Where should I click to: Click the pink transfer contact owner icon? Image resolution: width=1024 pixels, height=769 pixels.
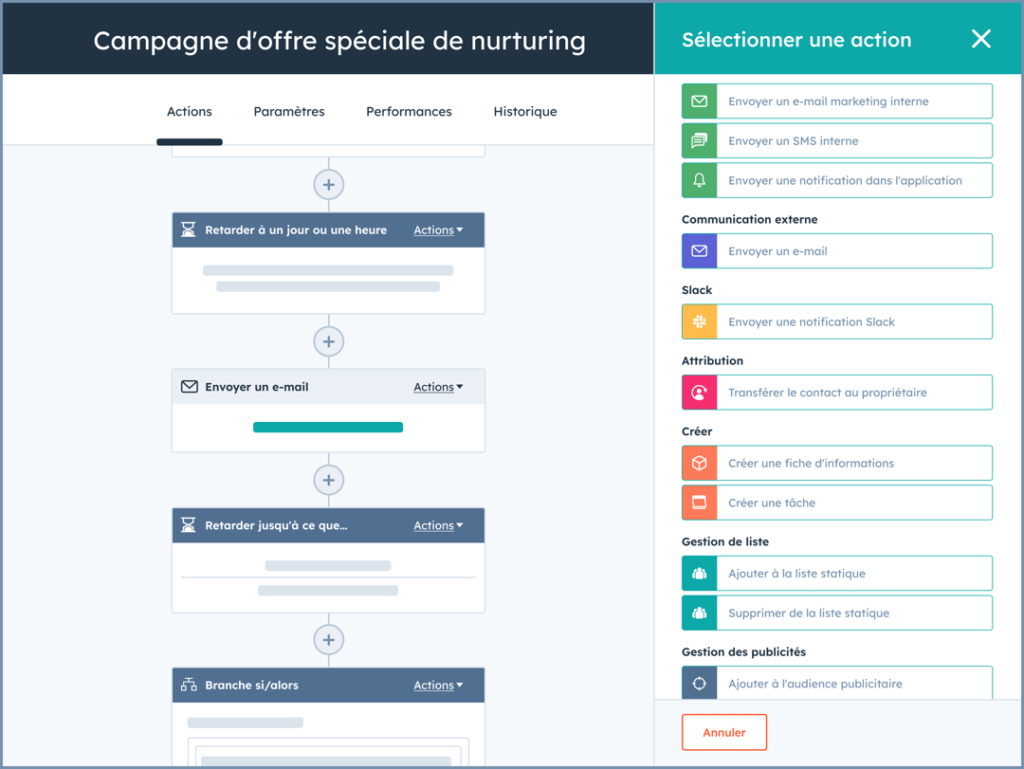[x=699, y=393]
